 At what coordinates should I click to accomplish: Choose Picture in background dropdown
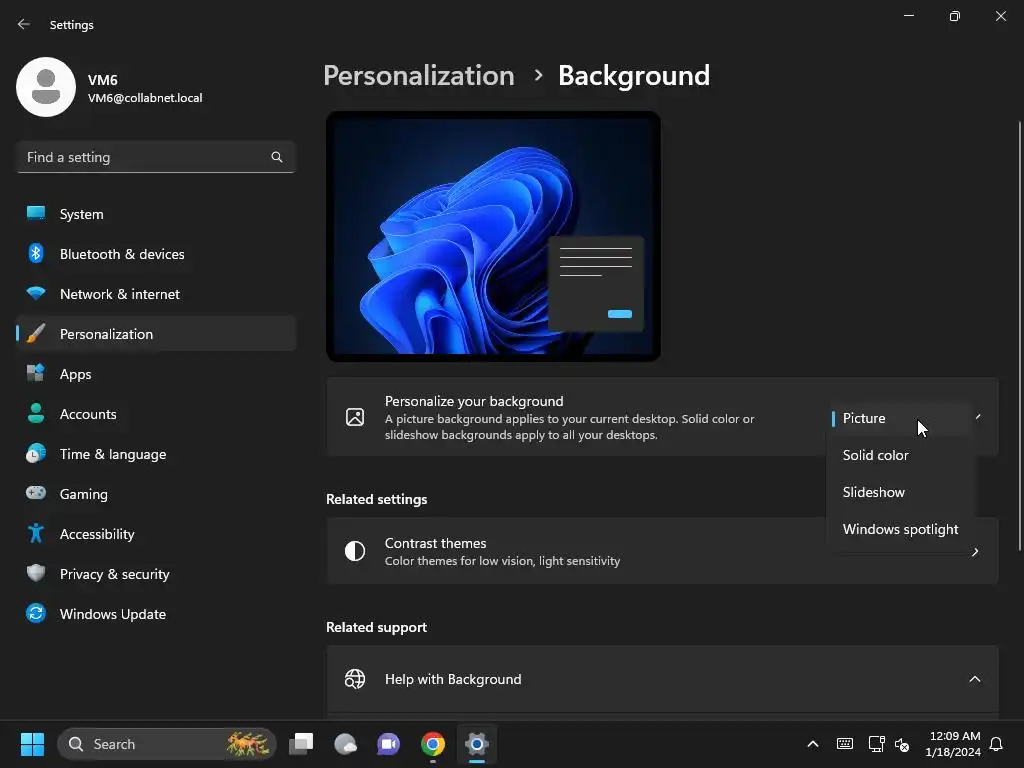900,418
